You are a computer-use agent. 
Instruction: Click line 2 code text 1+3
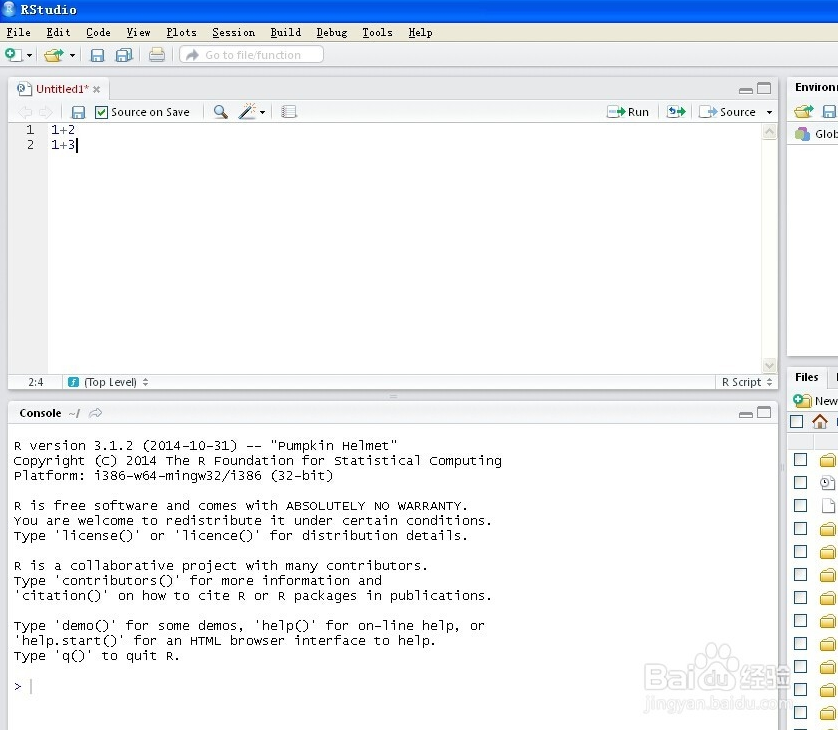click(x=63, y=144)
